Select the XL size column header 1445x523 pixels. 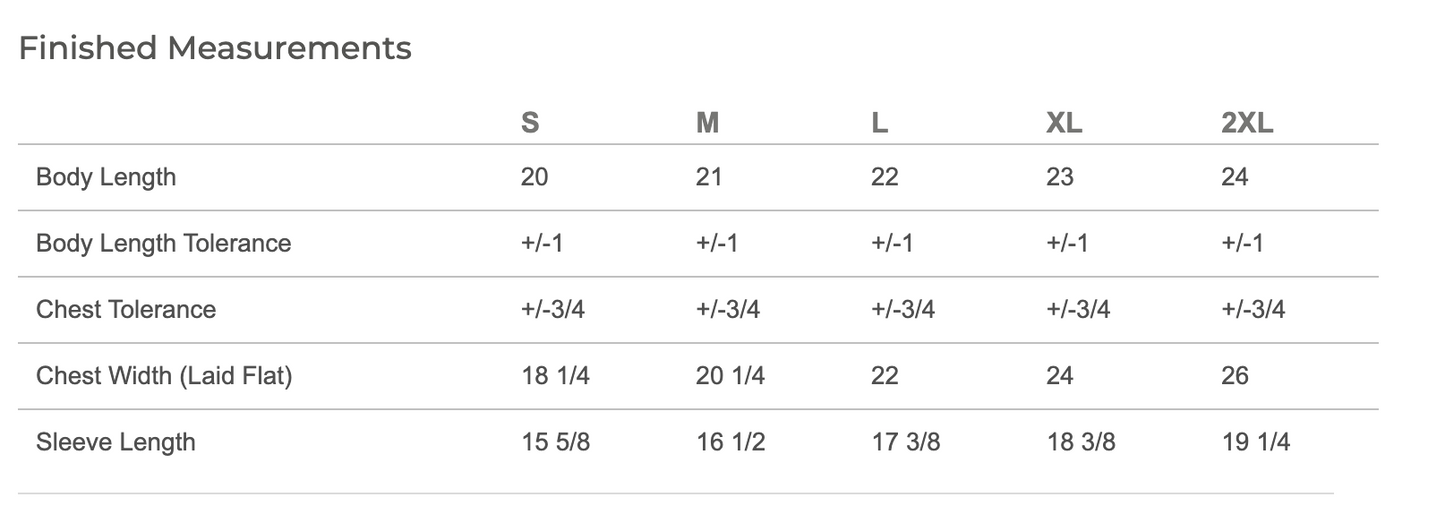(x=1064, y=123)
